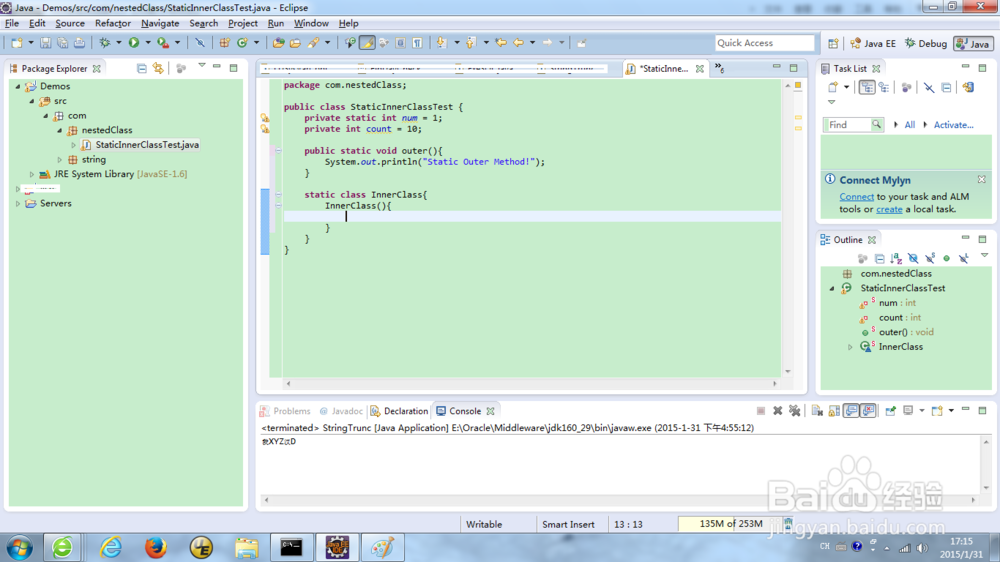Toggle Hide Fields in Outline
The image size is (1000, 562).
click(x=913, y=258)
